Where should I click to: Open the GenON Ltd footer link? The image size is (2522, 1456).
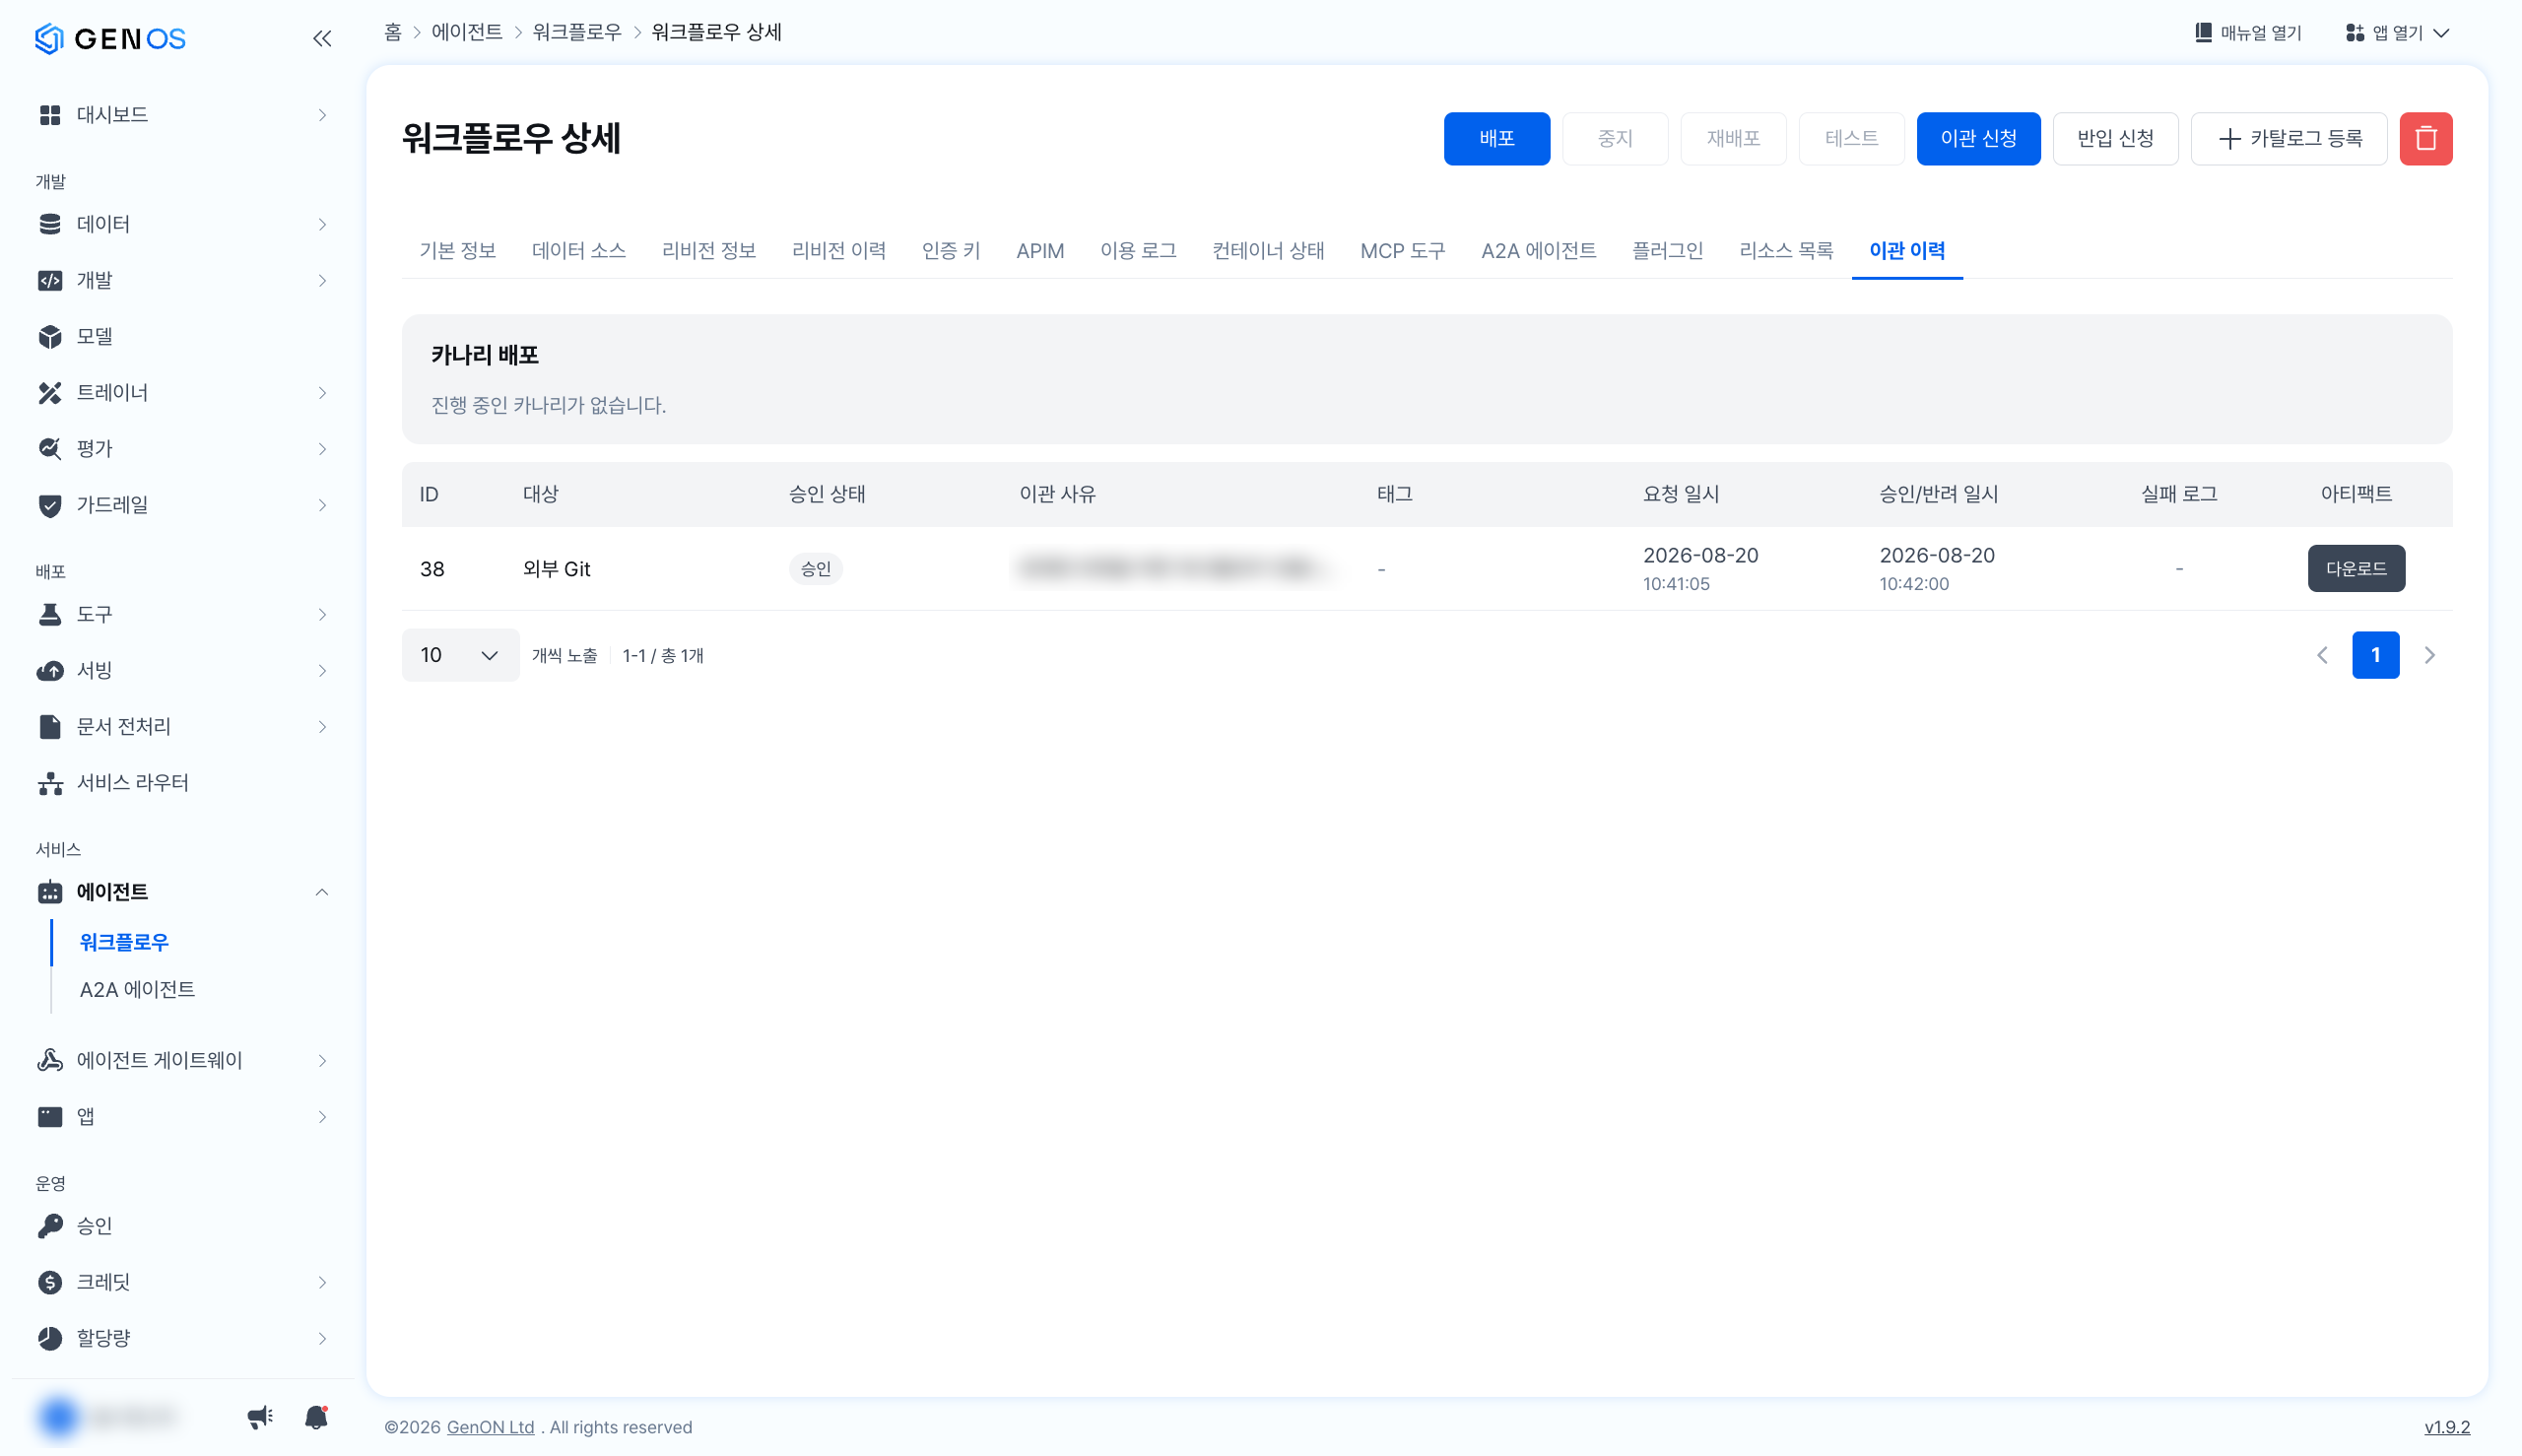pos(490,1427)
